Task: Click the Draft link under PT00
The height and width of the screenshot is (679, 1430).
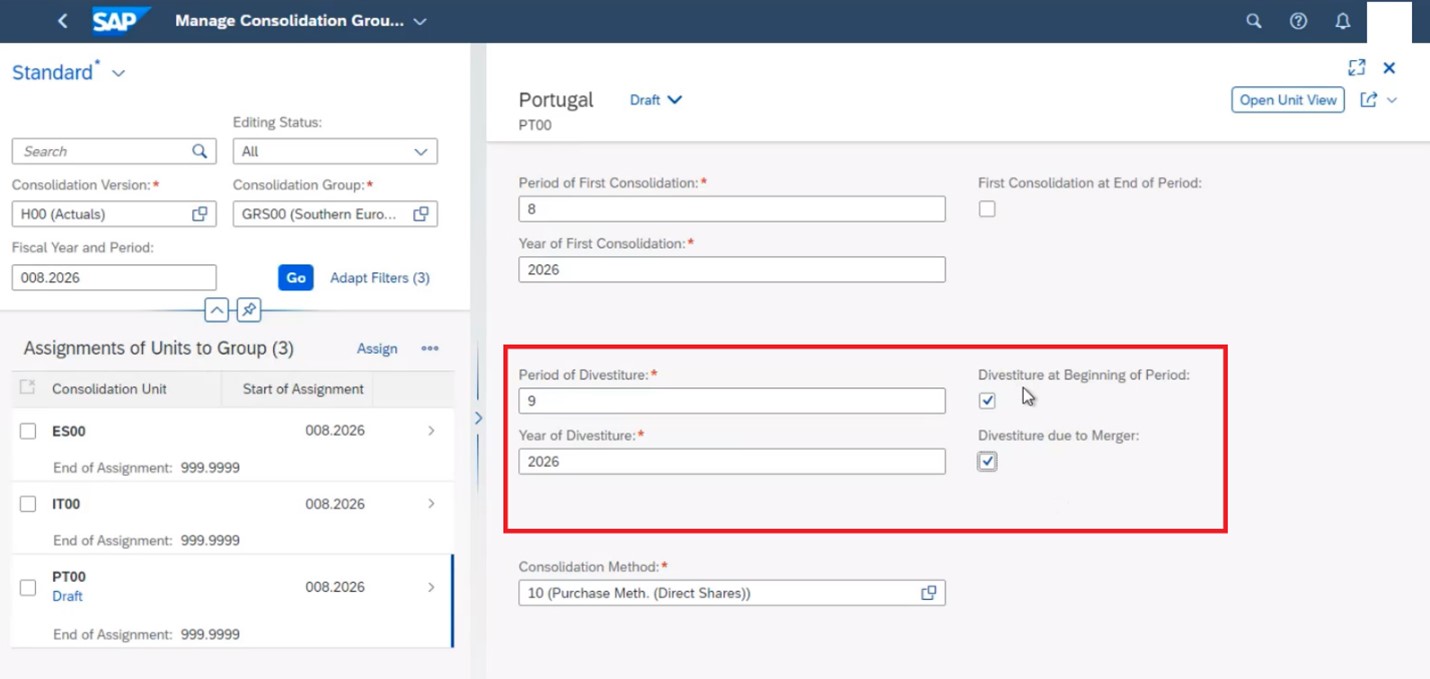Action: point(67,596)
